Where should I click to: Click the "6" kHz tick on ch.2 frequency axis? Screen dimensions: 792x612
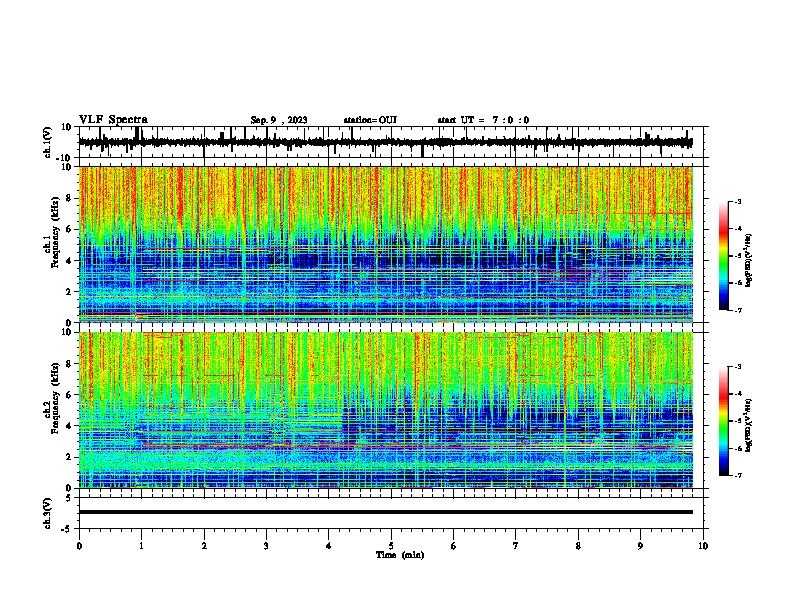(69, 395)
